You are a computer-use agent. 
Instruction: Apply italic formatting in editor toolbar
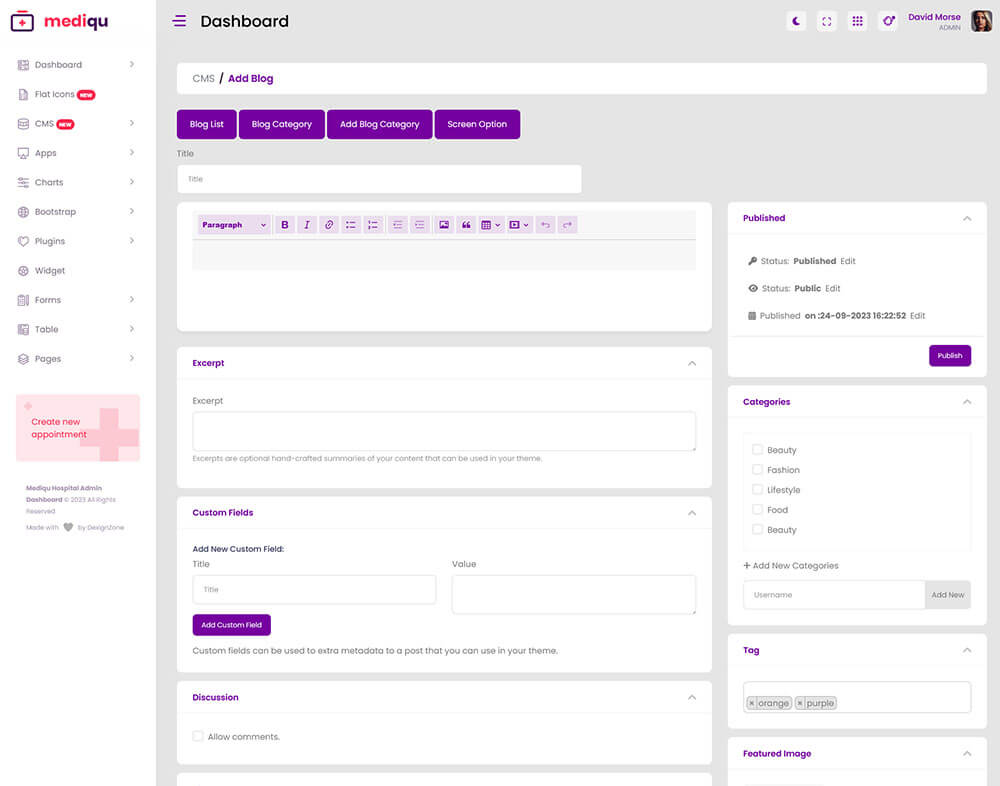[307, 225]
